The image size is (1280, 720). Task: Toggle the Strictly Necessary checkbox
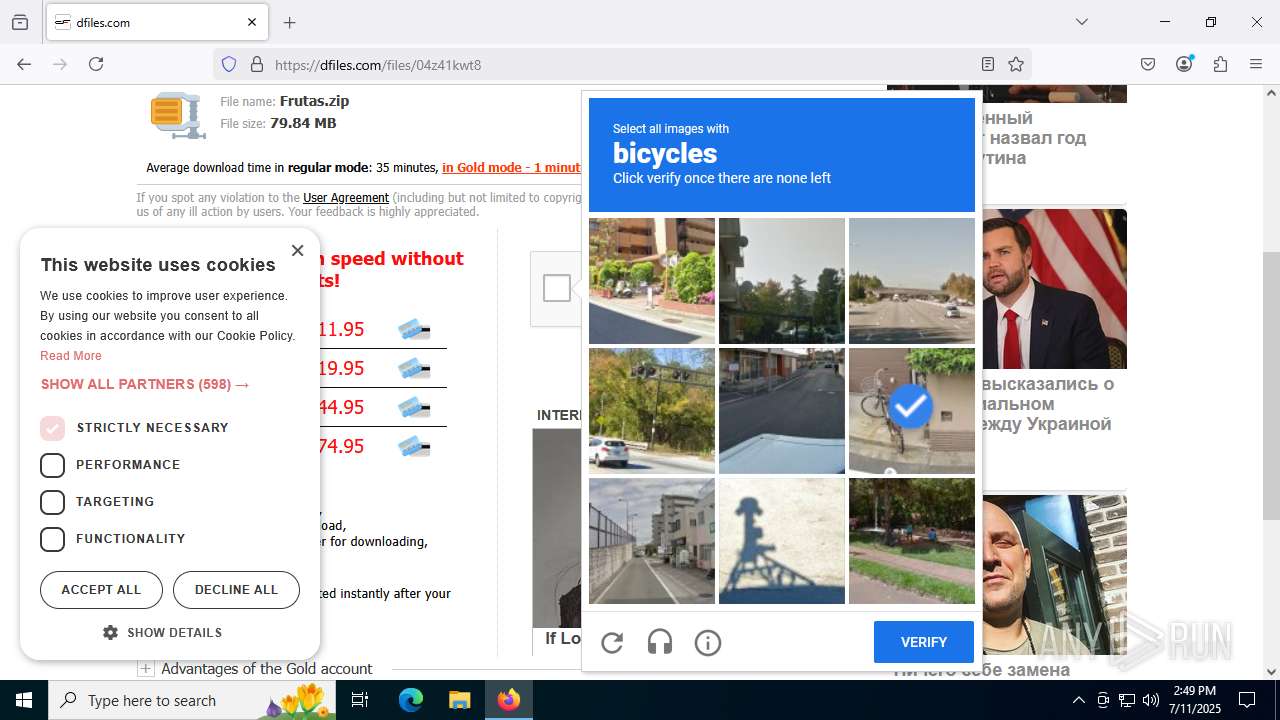tap(52, 428)
